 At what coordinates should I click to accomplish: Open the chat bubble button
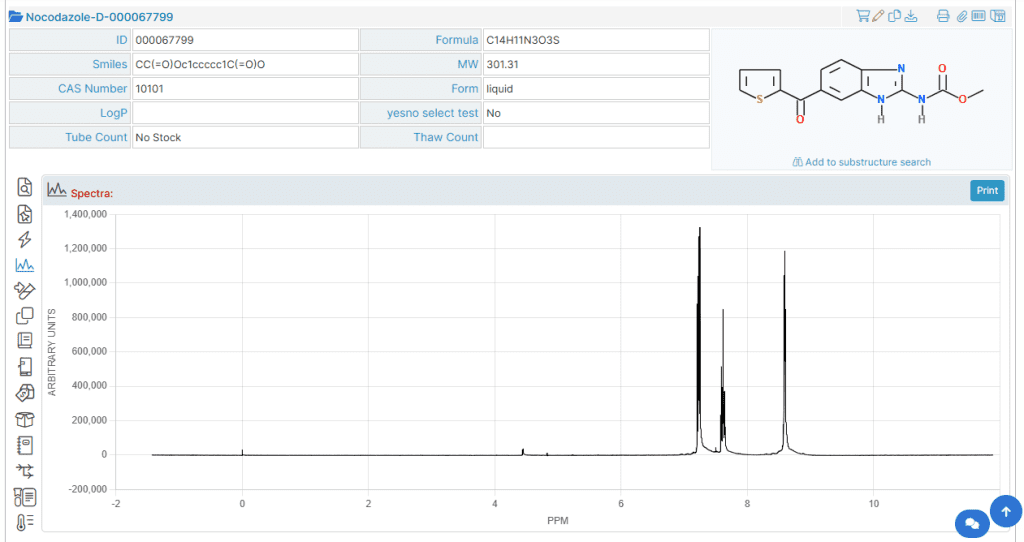[x=972, y=524]
